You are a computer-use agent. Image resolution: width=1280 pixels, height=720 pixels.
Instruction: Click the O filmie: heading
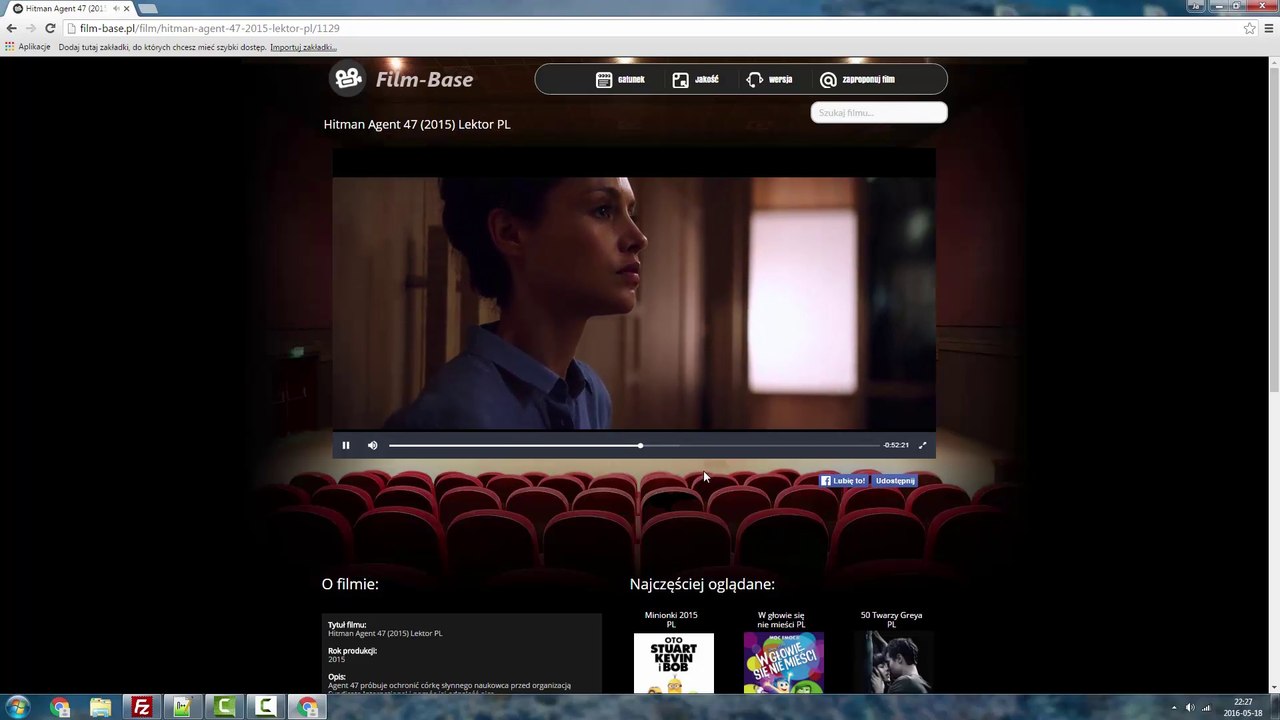tap(350, 584)
